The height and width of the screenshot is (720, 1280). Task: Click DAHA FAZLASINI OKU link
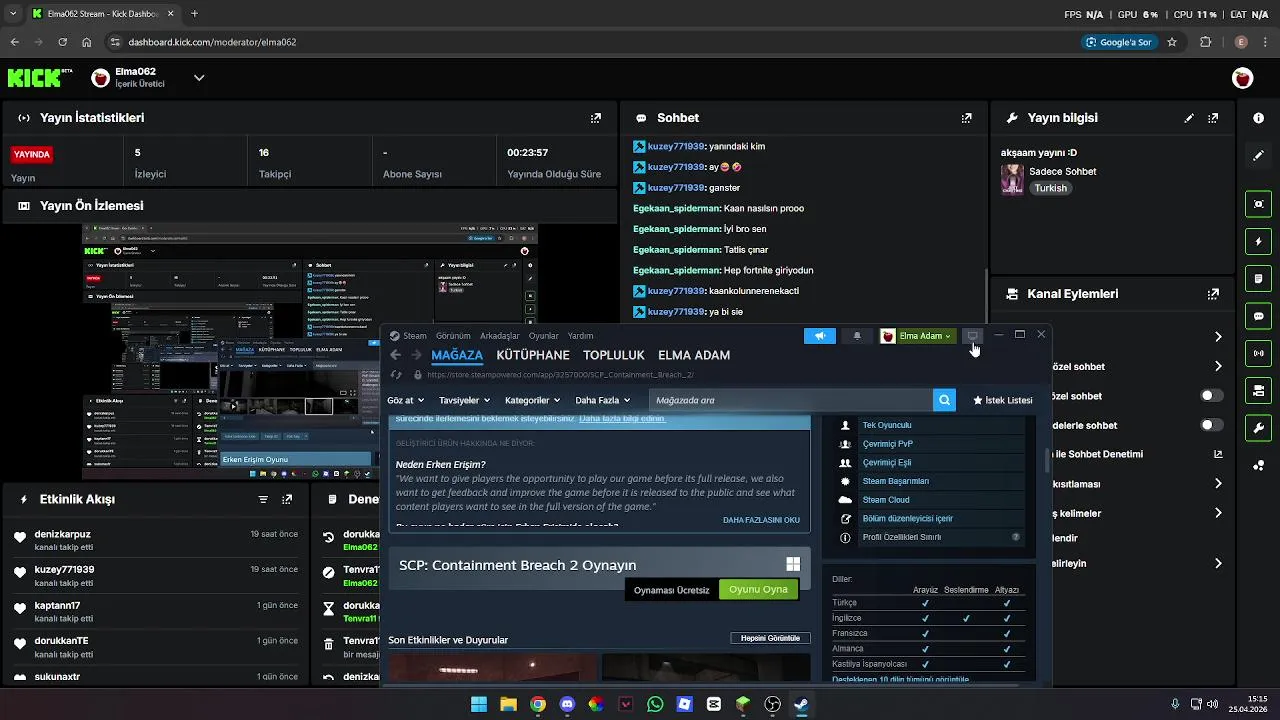coord(761,520)
